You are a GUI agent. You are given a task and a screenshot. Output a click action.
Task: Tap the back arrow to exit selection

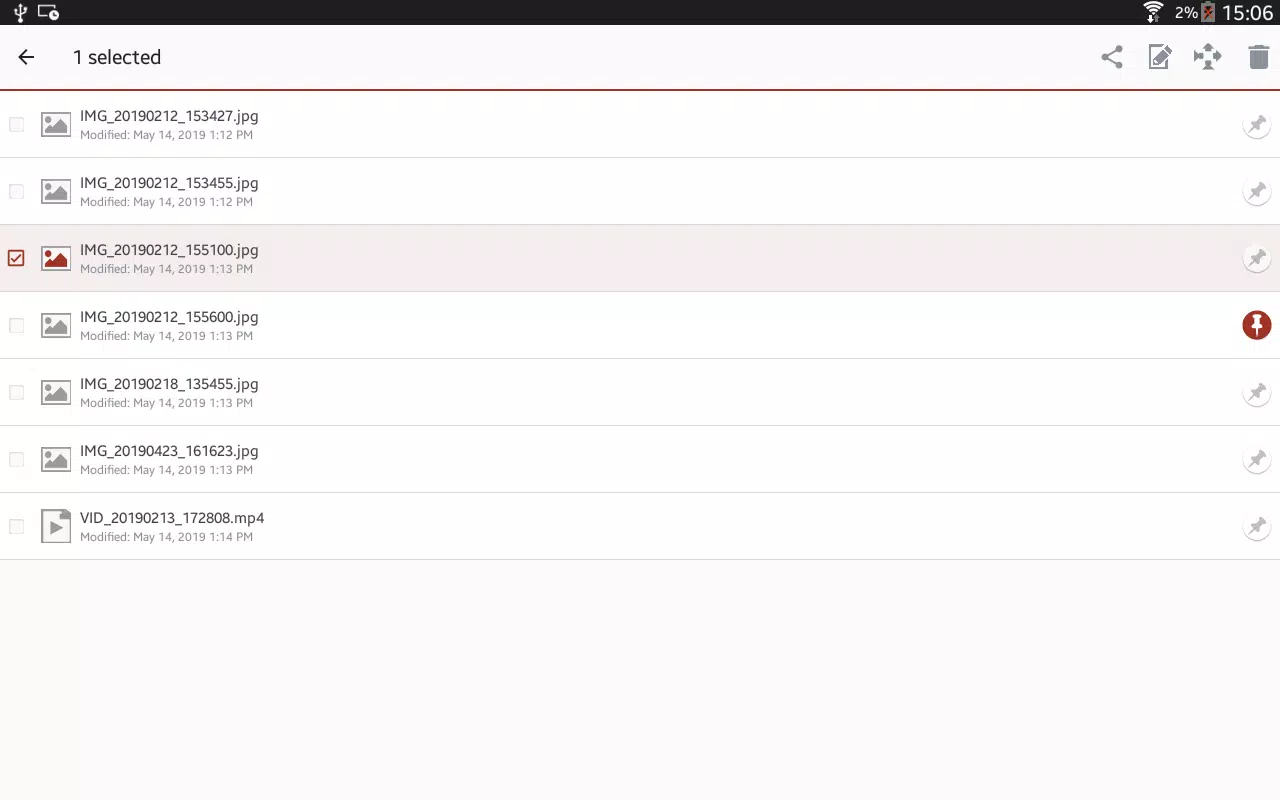point(26,57)
